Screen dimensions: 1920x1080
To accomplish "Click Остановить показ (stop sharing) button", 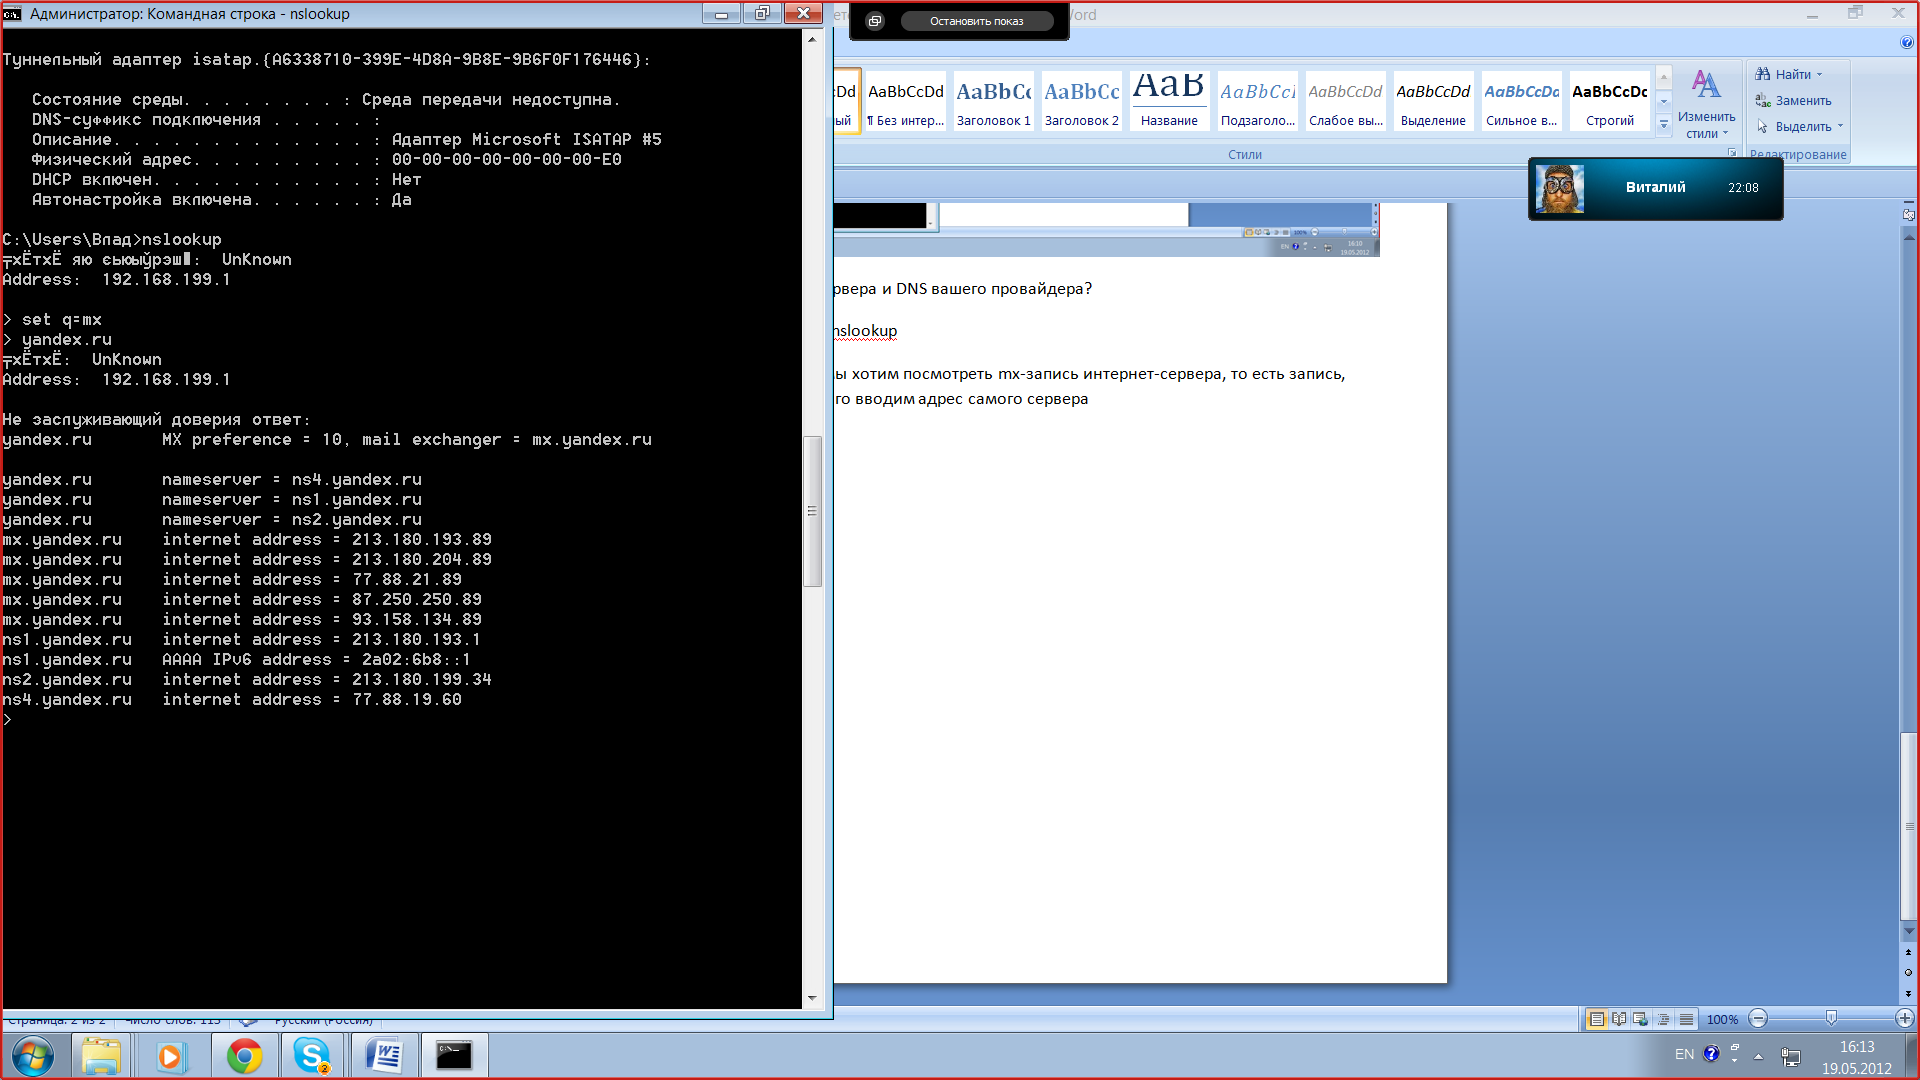I will tap(977, 21).
